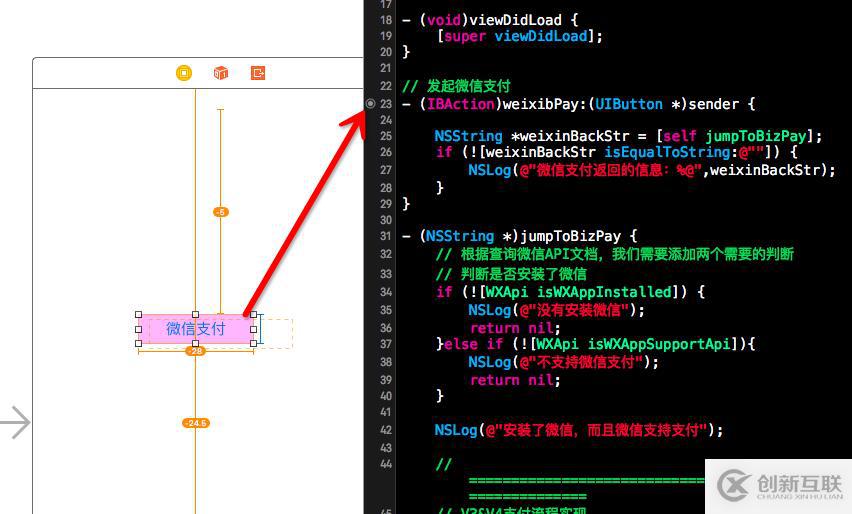Click the storyboard entry point arrow
This screenshot has height=514, width=852.
(15, 422)
